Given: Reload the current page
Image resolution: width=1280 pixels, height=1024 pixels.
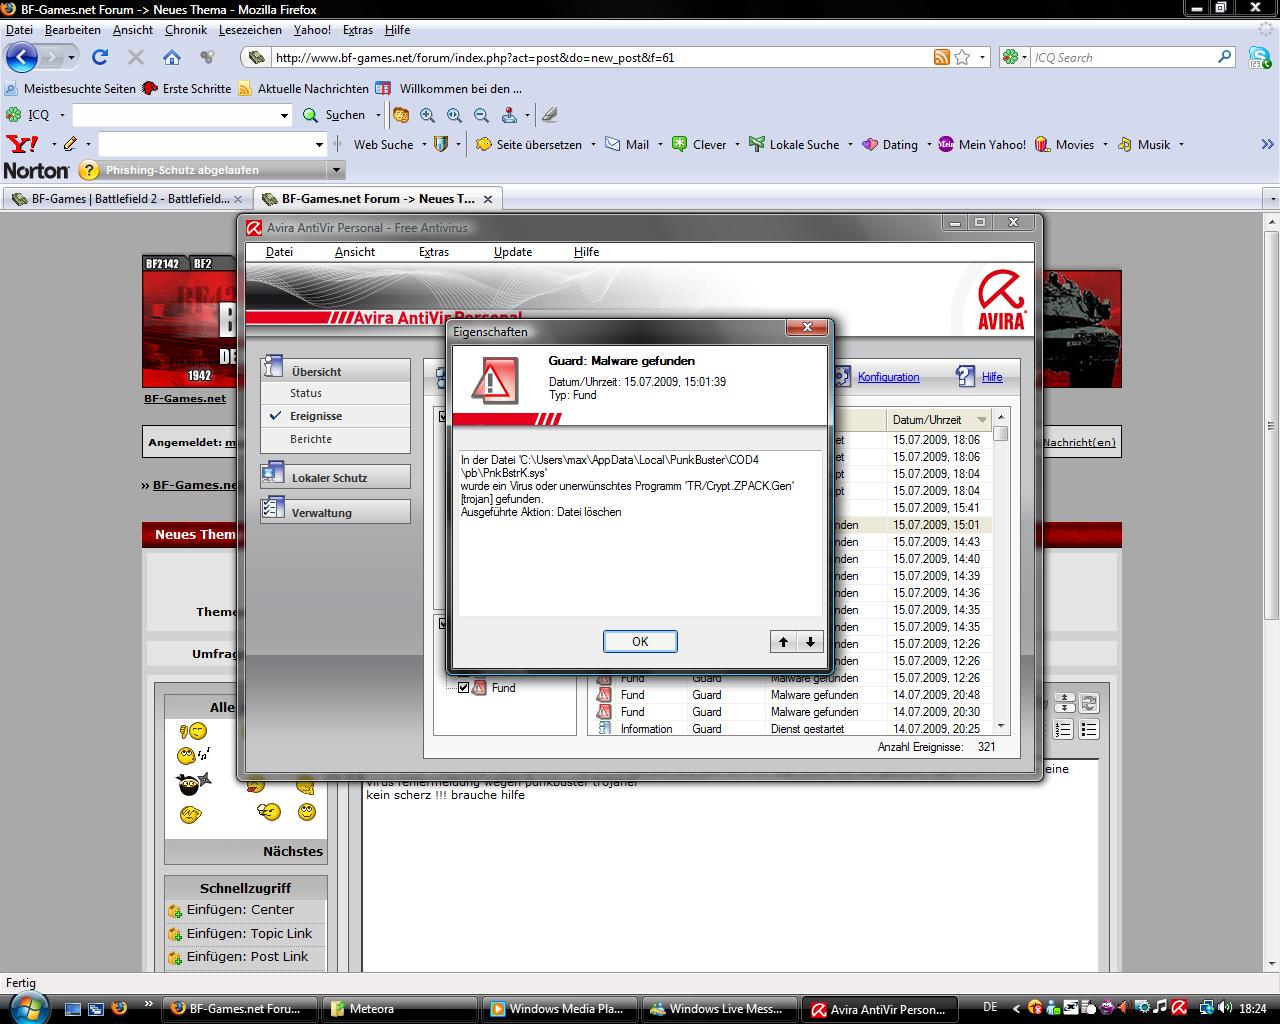Looking at the screenshot, I should pyautogui.click(x=100, y=57).
